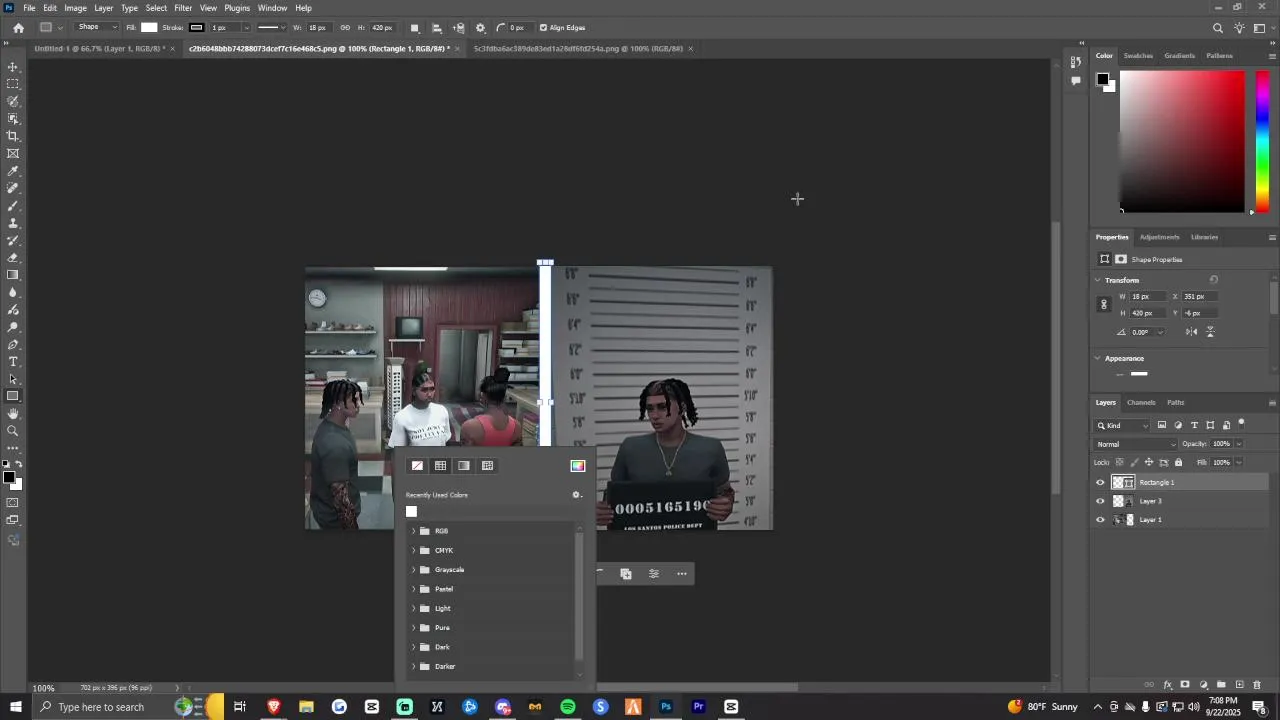The width and height of the screenshot is (1280, 720).
Task: Open Spotify from the taskbar
Action: (x=568, y=707)
